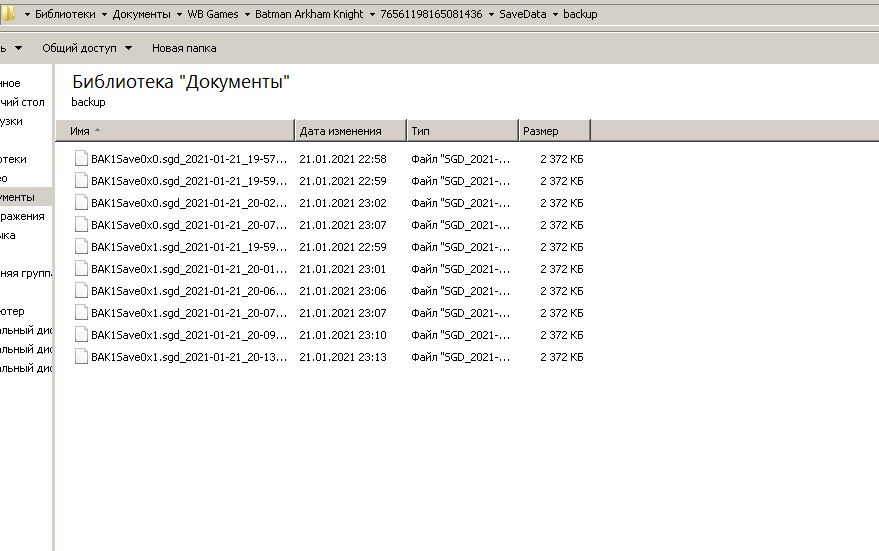879x551 pixels.
Task: Go to Библиотеки in address bar
Action: (65, 14)
